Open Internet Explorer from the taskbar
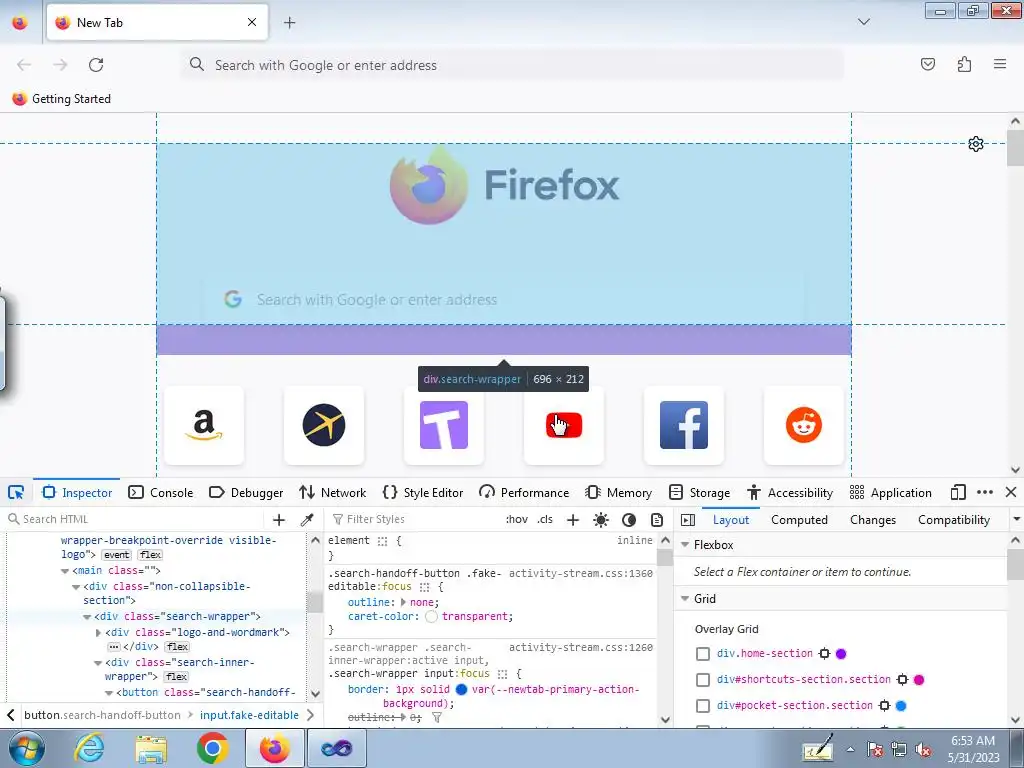This screenshot has width=1024, height=768. point(89,748)
